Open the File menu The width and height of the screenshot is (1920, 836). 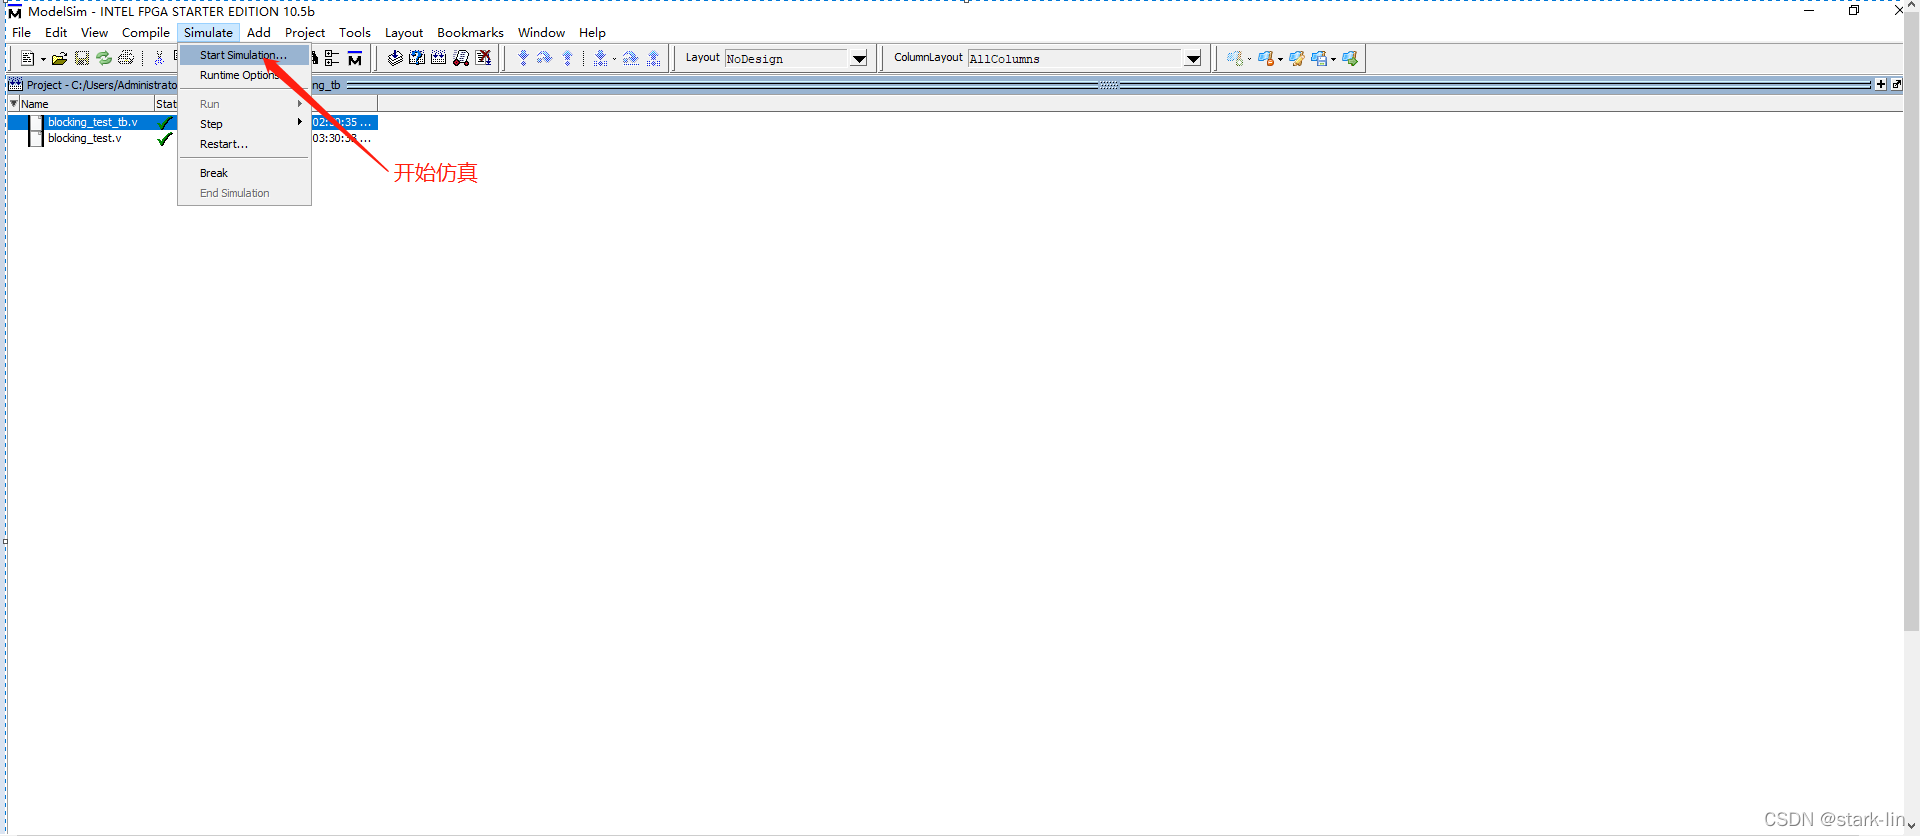[x=21, y=33]
